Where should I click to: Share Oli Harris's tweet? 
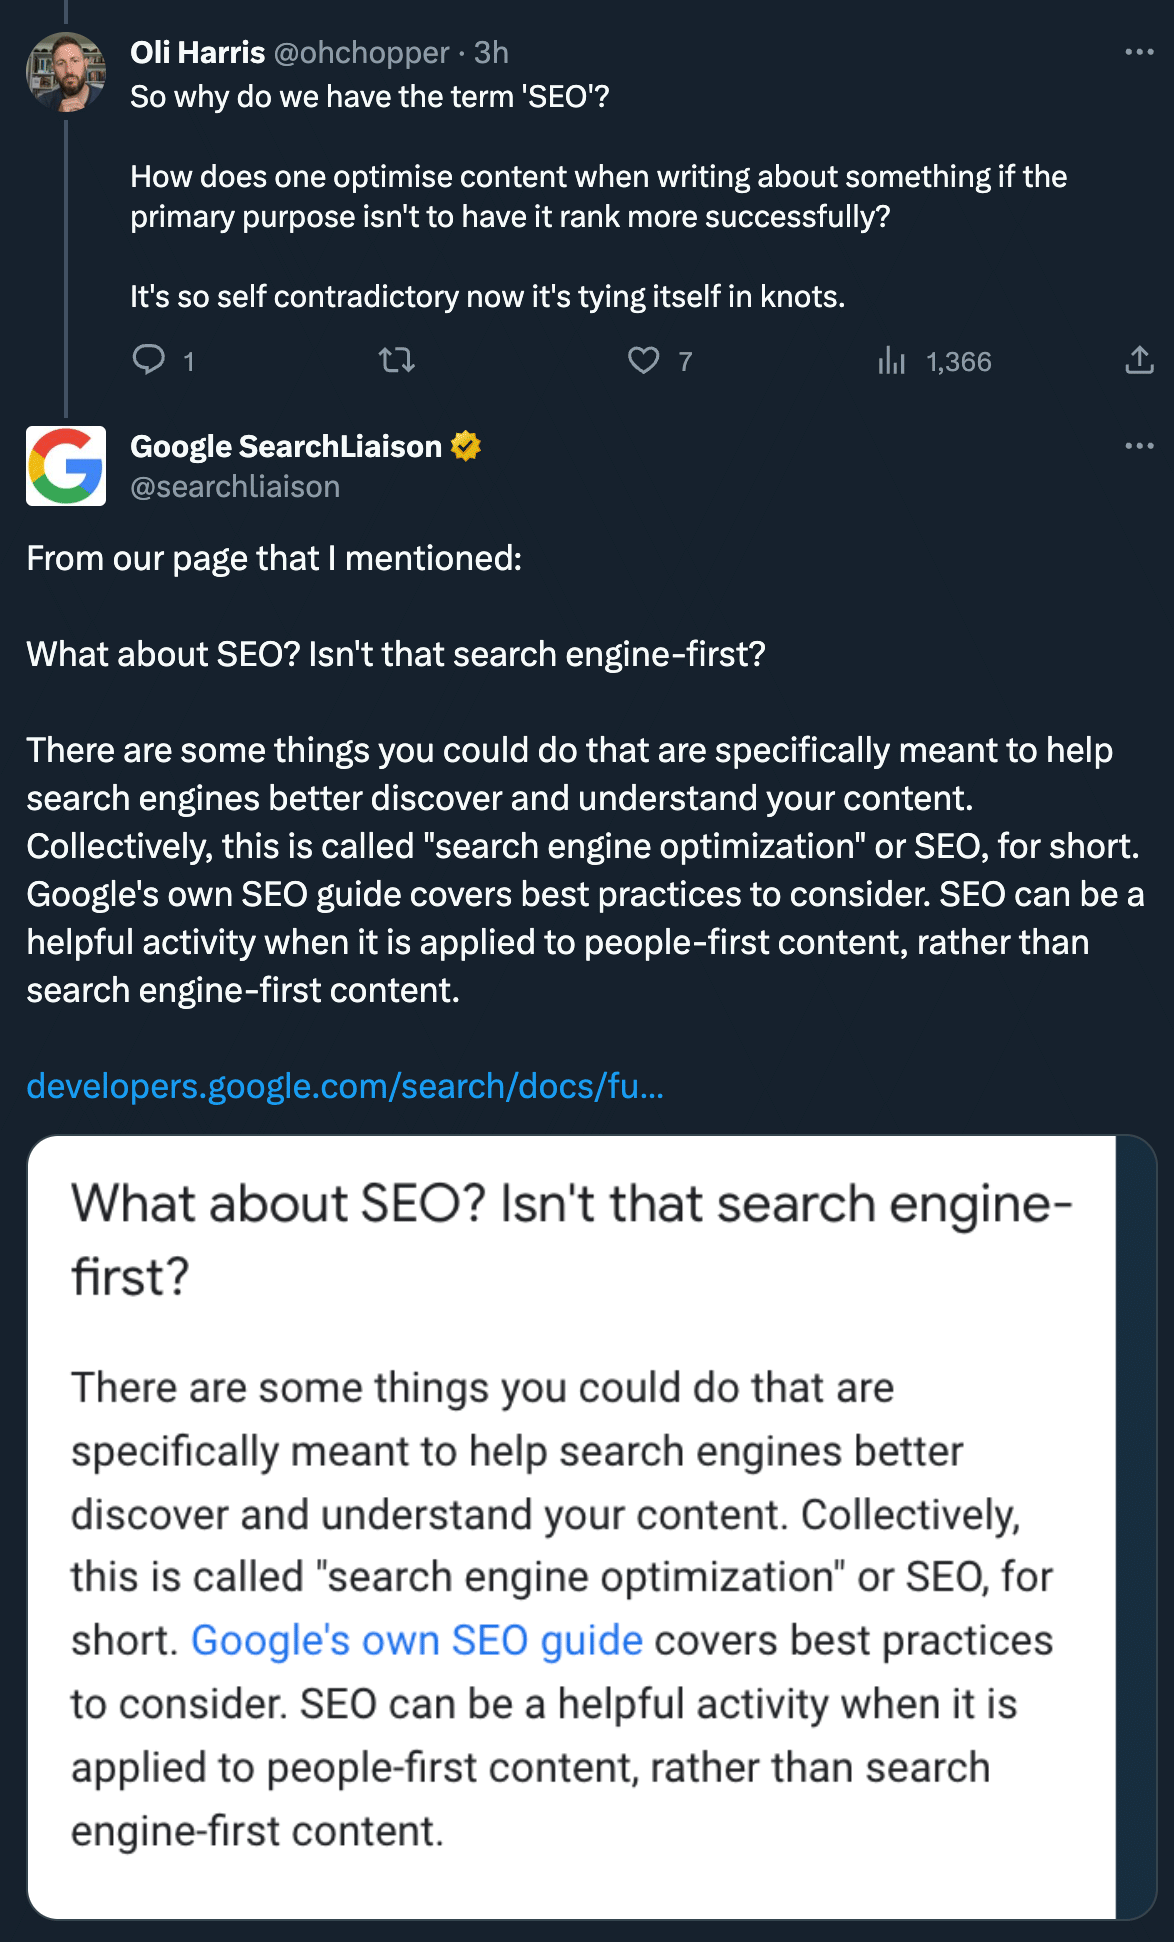coord(1139,360)
